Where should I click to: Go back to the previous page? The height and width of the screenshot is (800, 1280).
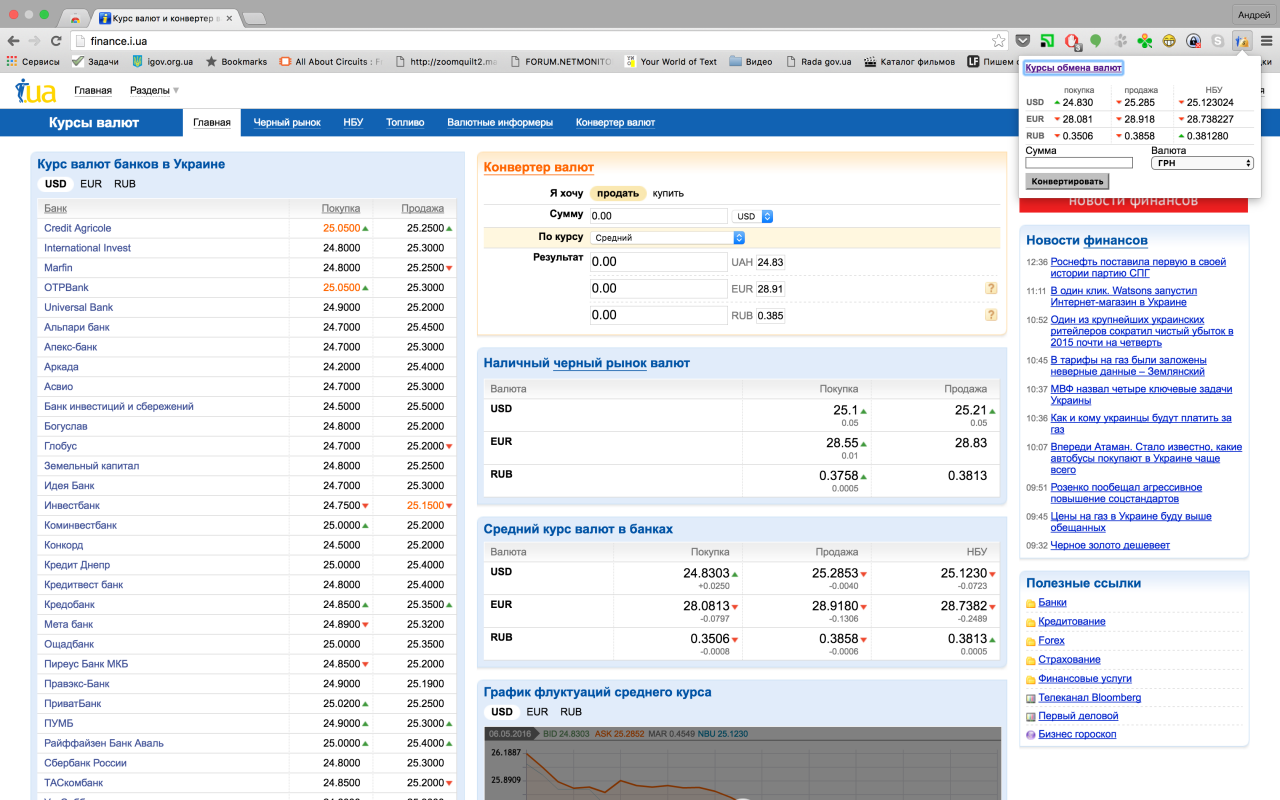pos(13,41)
